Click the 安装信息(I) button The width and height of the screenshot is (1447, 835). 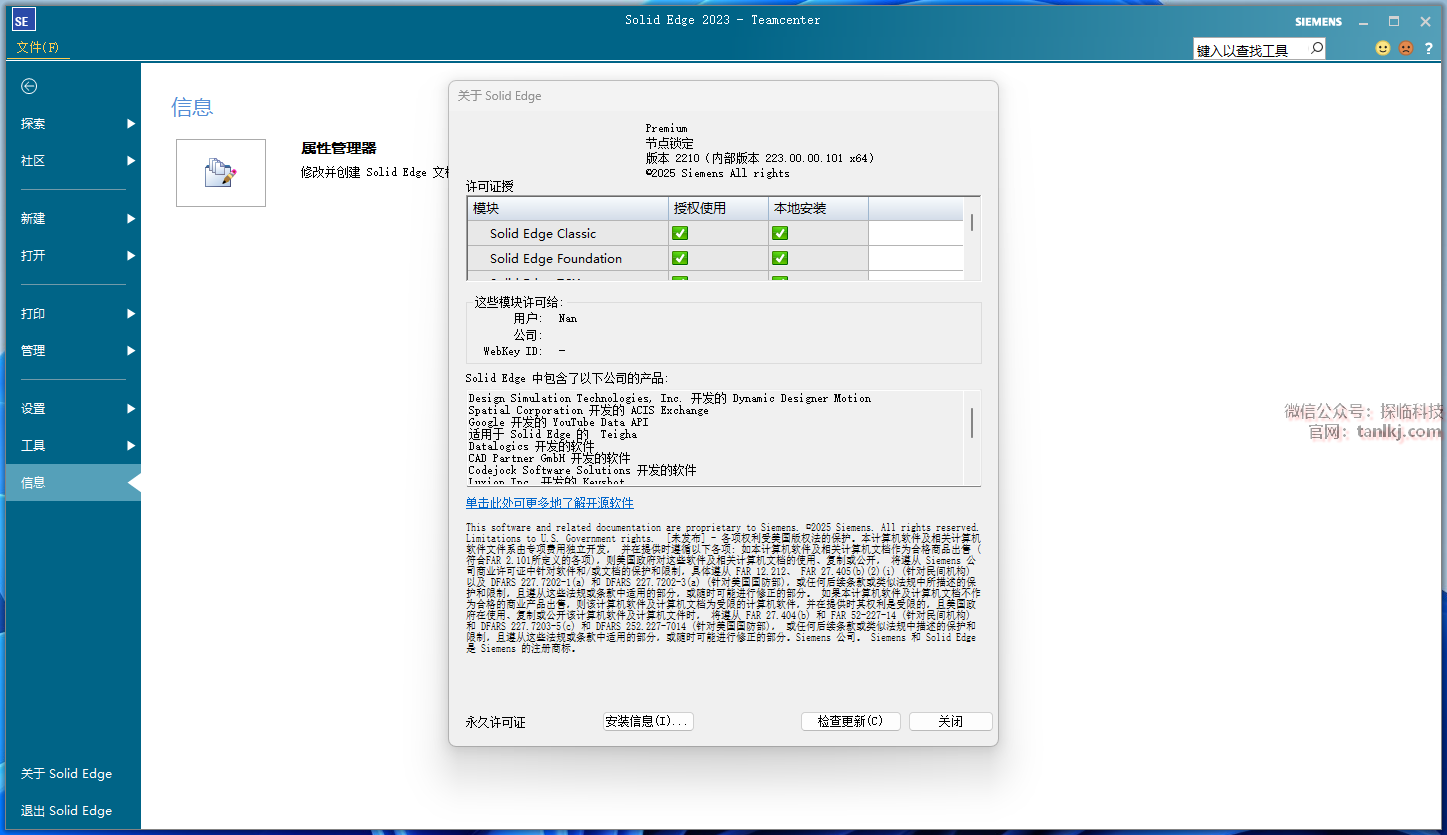[x=647, y=721]
